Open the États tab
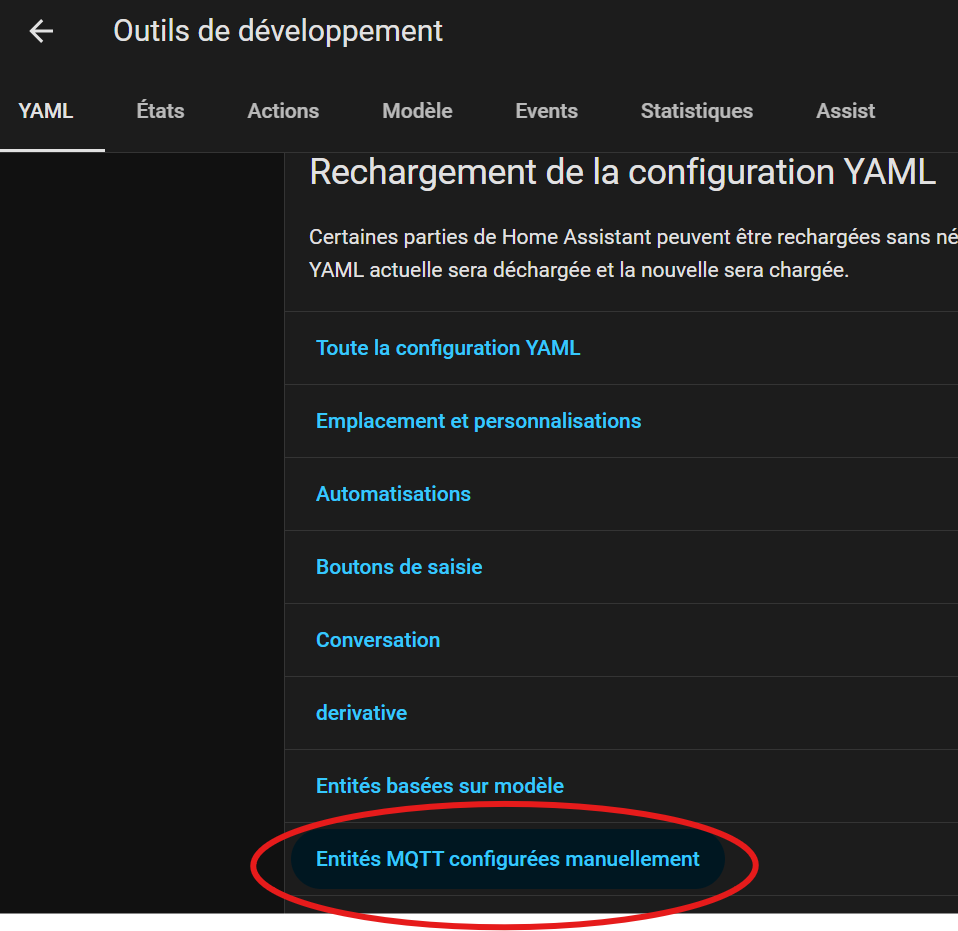The image size is (958, 931). coord(160,112)
